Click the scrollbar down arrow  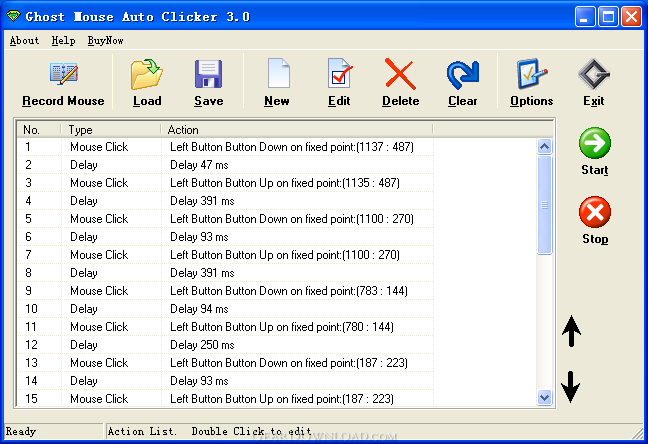pos(545,398)
